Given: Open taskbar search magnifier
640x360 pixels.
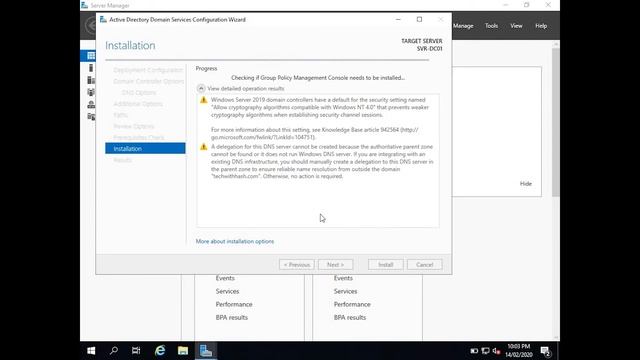Looking at the screenshot, I should (114, 351).
